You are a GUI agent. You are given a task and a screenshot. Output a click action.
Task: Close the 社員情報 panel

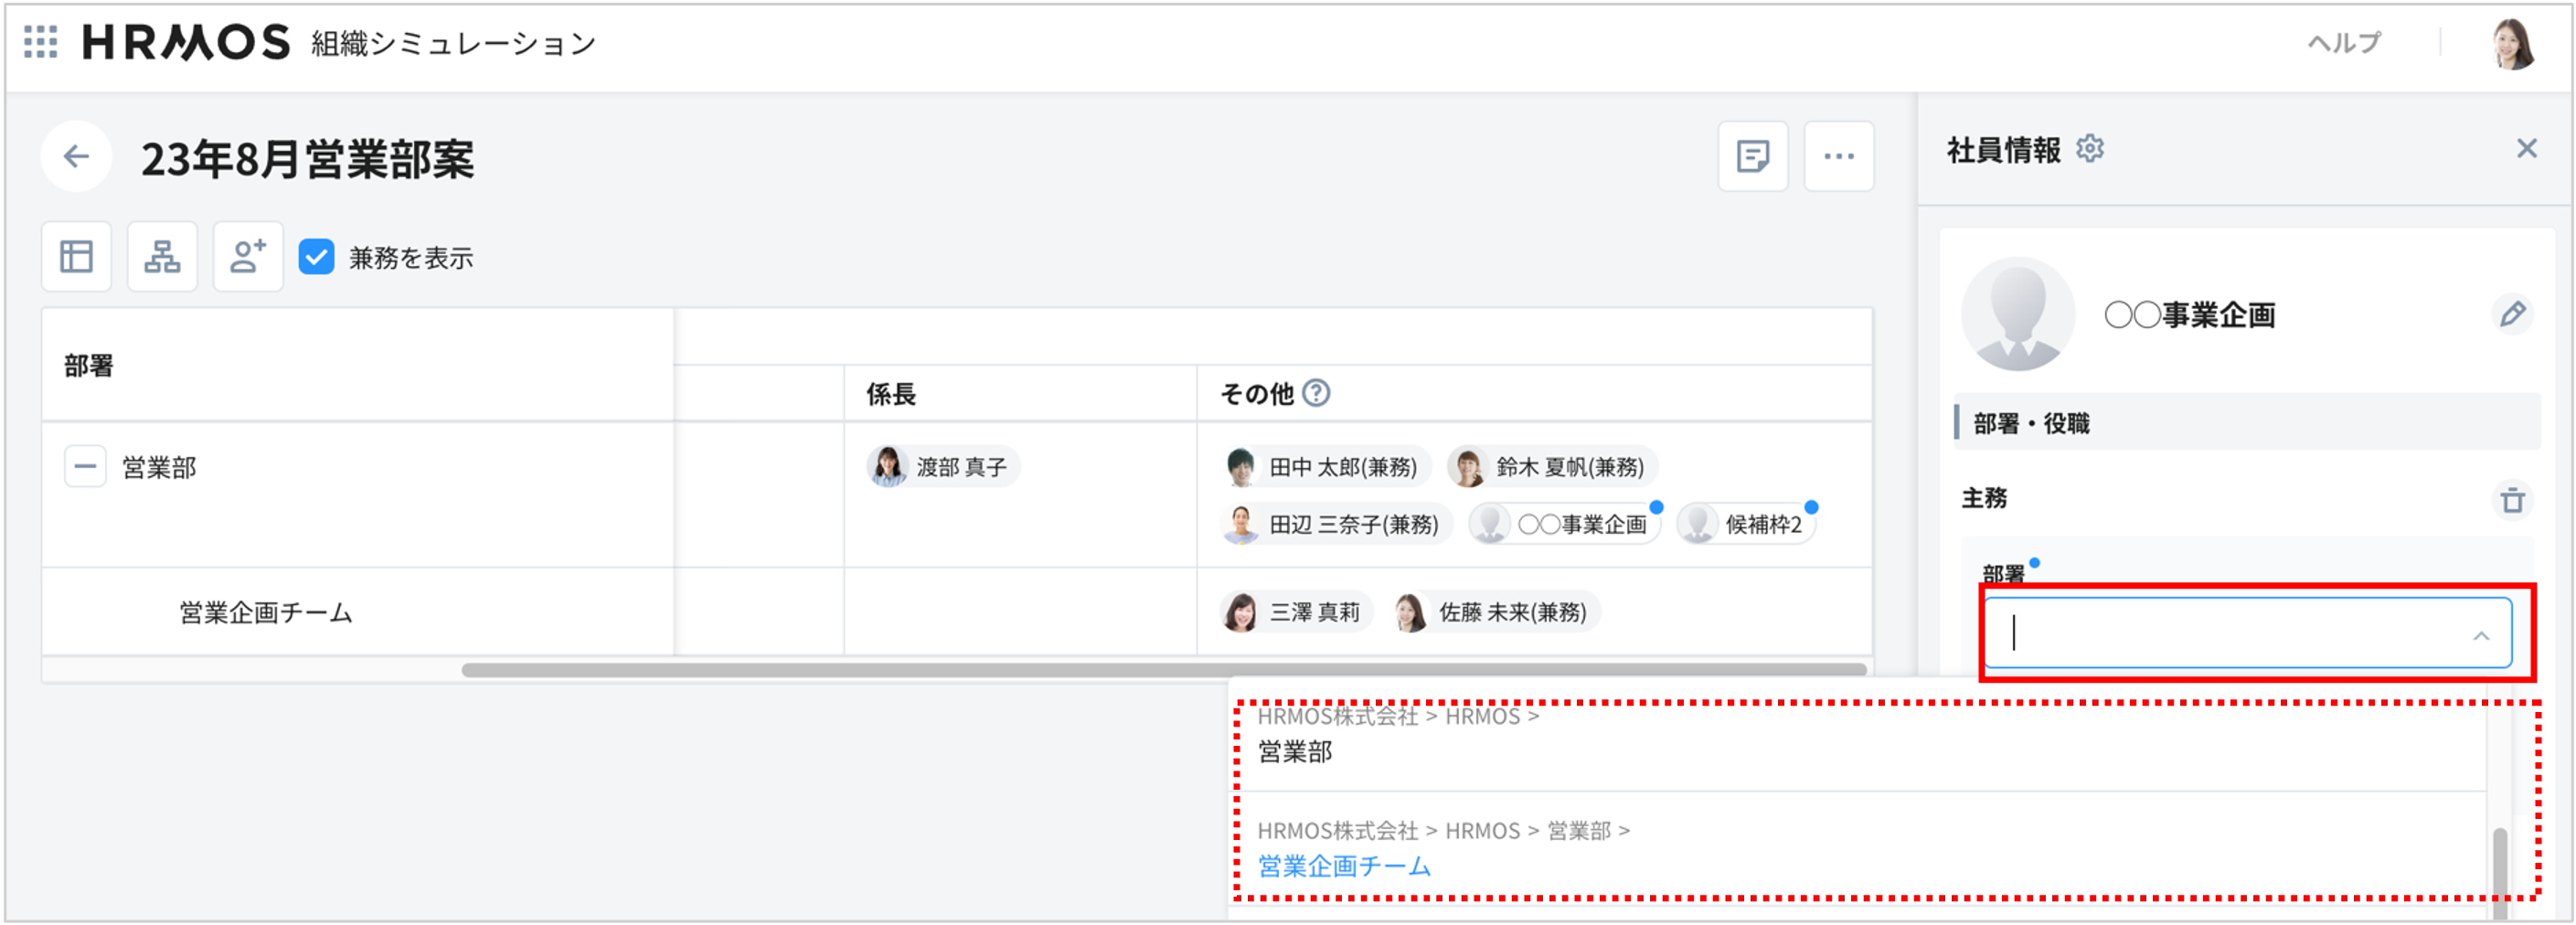pyautogui.click(x=2527, y=148)
